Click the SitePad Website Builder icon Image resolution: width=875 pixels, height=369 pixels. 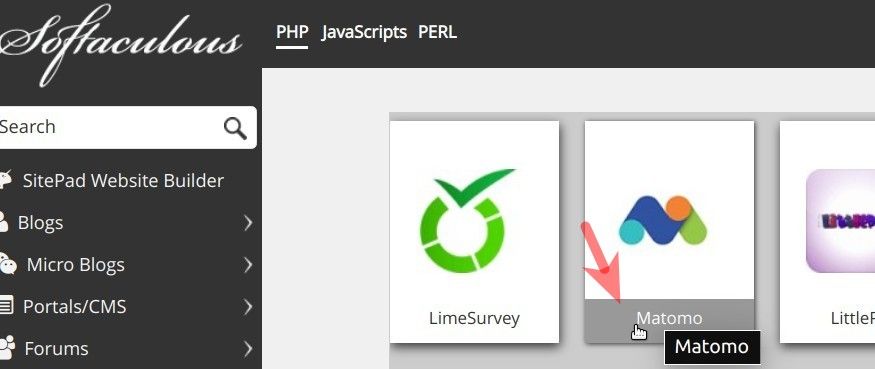pos(6,180)
